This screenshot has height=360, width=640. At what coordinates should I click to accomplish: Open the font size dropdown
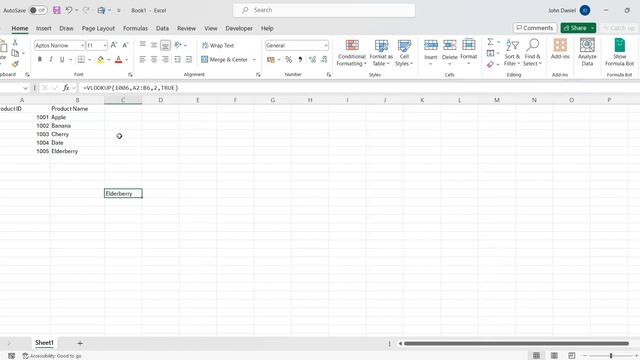click(x=105, y=45)
